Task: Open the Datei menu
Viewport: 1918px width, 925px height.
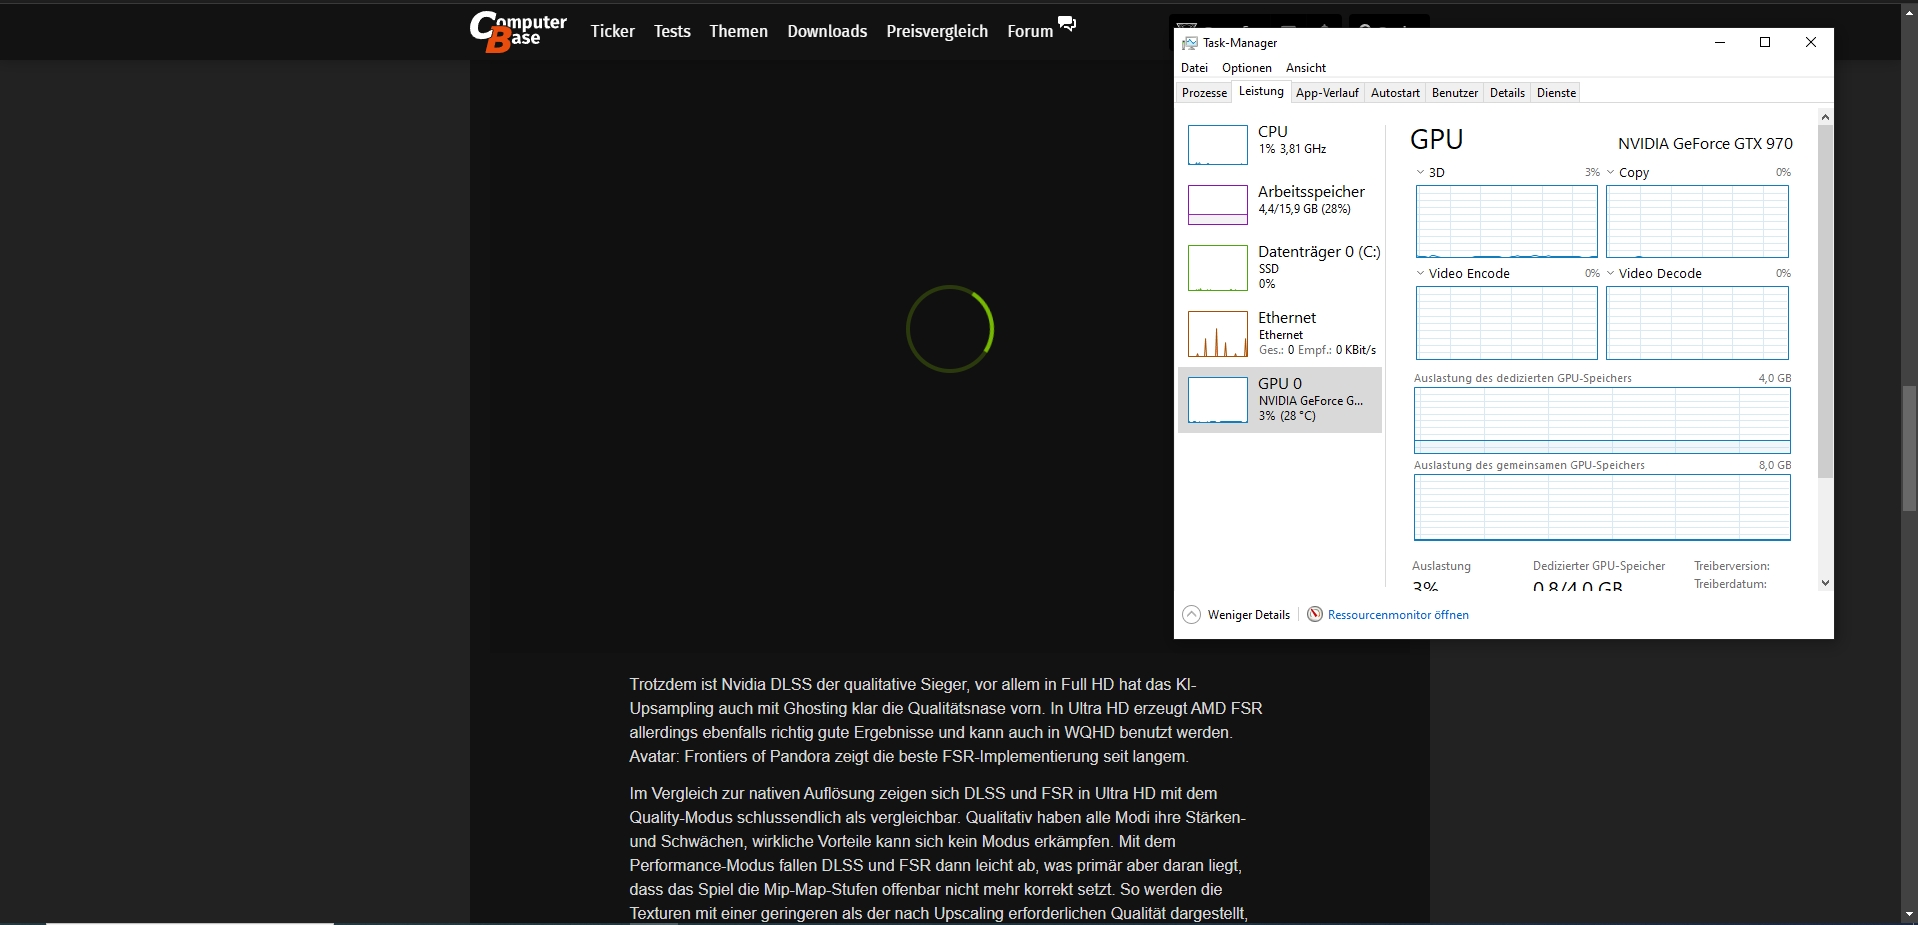Action: coord(1194,68)
